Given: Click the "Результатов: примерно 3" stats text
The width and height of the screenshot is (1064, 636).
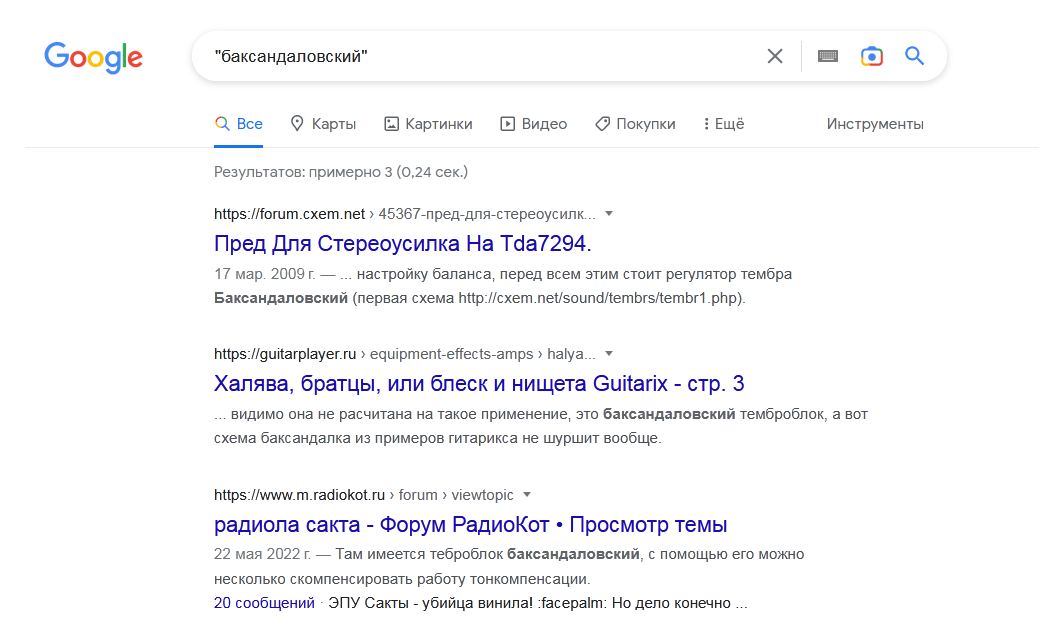Looking at the screenshot, I should (x=341, y=172).
